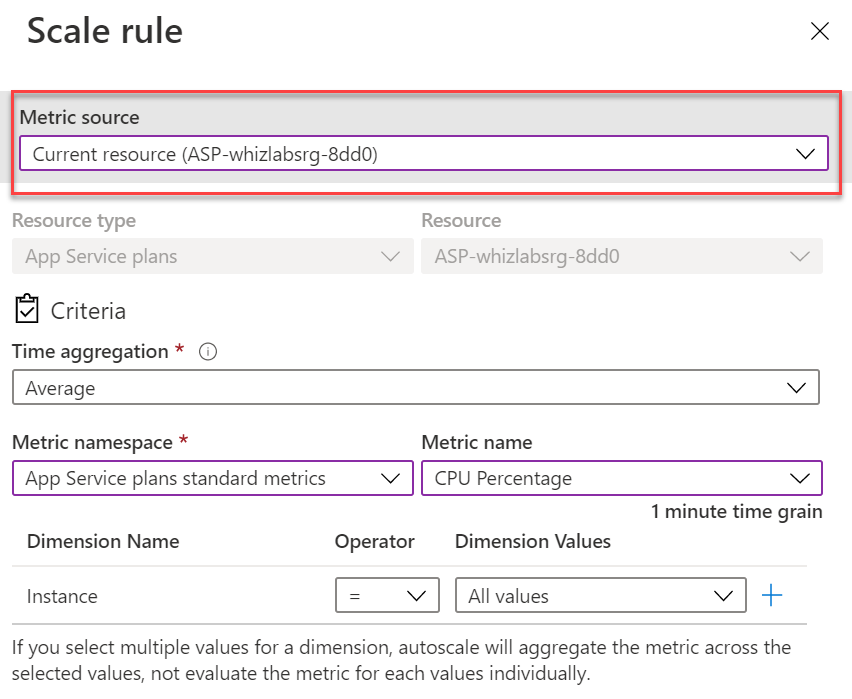Select the Criteria section heading text
Viewport: 852px width, 699px height.
pos(88,311)
